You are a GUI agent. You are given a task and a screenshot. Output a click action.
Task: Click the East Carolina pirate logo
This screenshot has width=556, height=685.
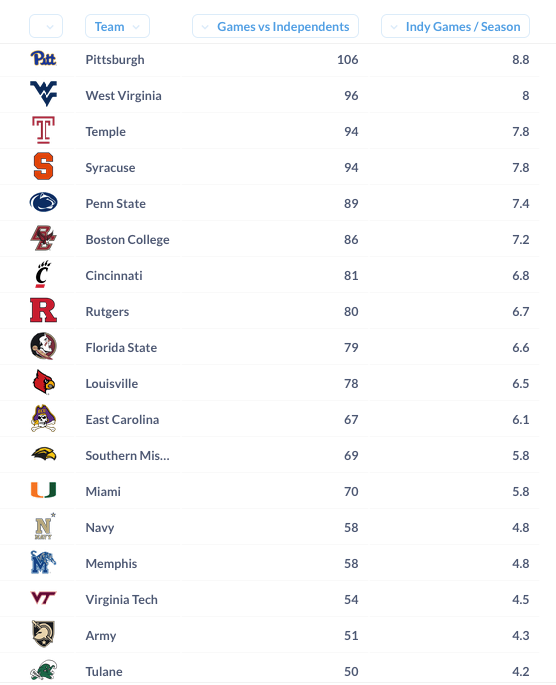point(43,419)
